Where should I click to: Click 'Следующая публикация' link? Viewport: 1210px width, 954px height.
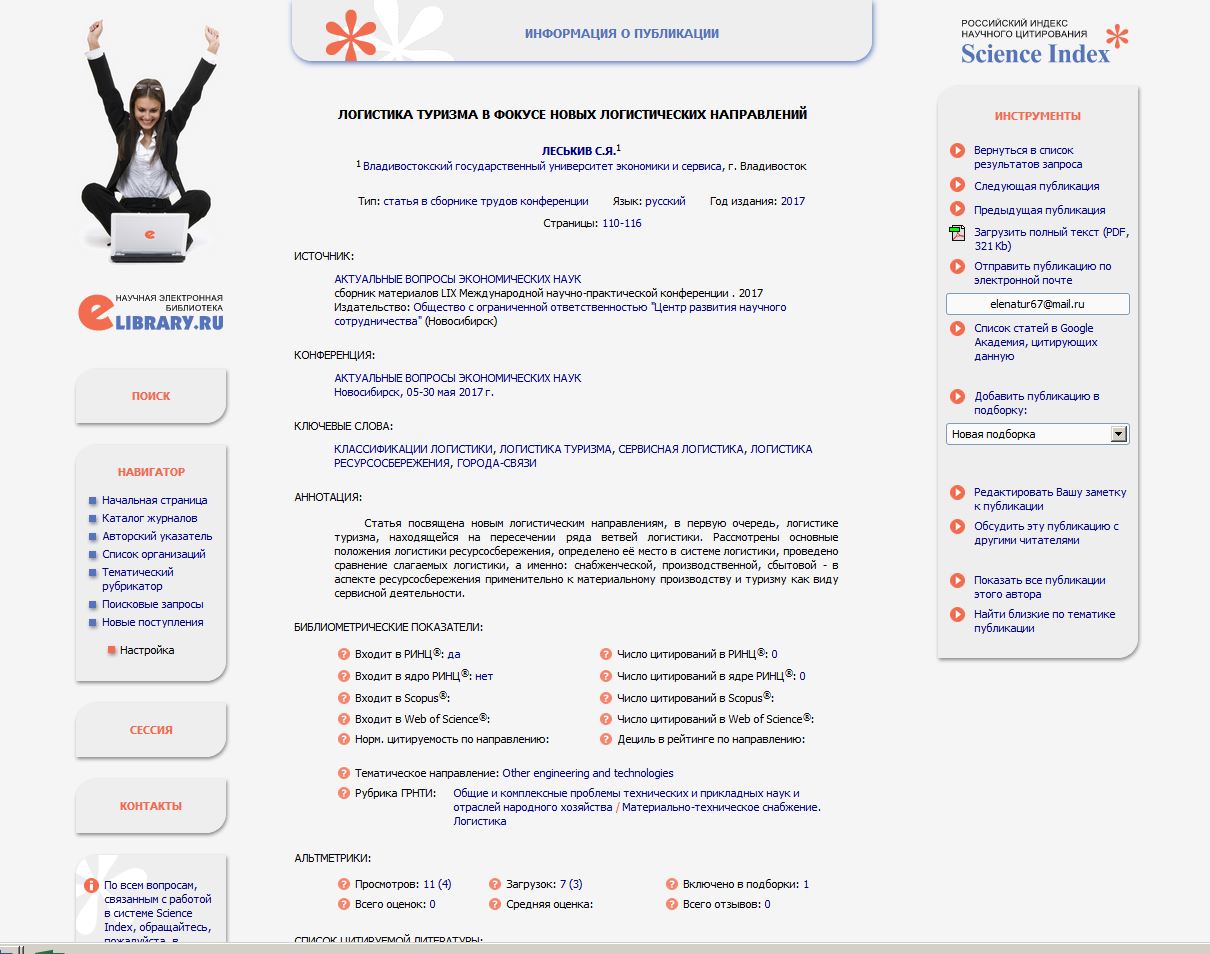coord(1036,186)
